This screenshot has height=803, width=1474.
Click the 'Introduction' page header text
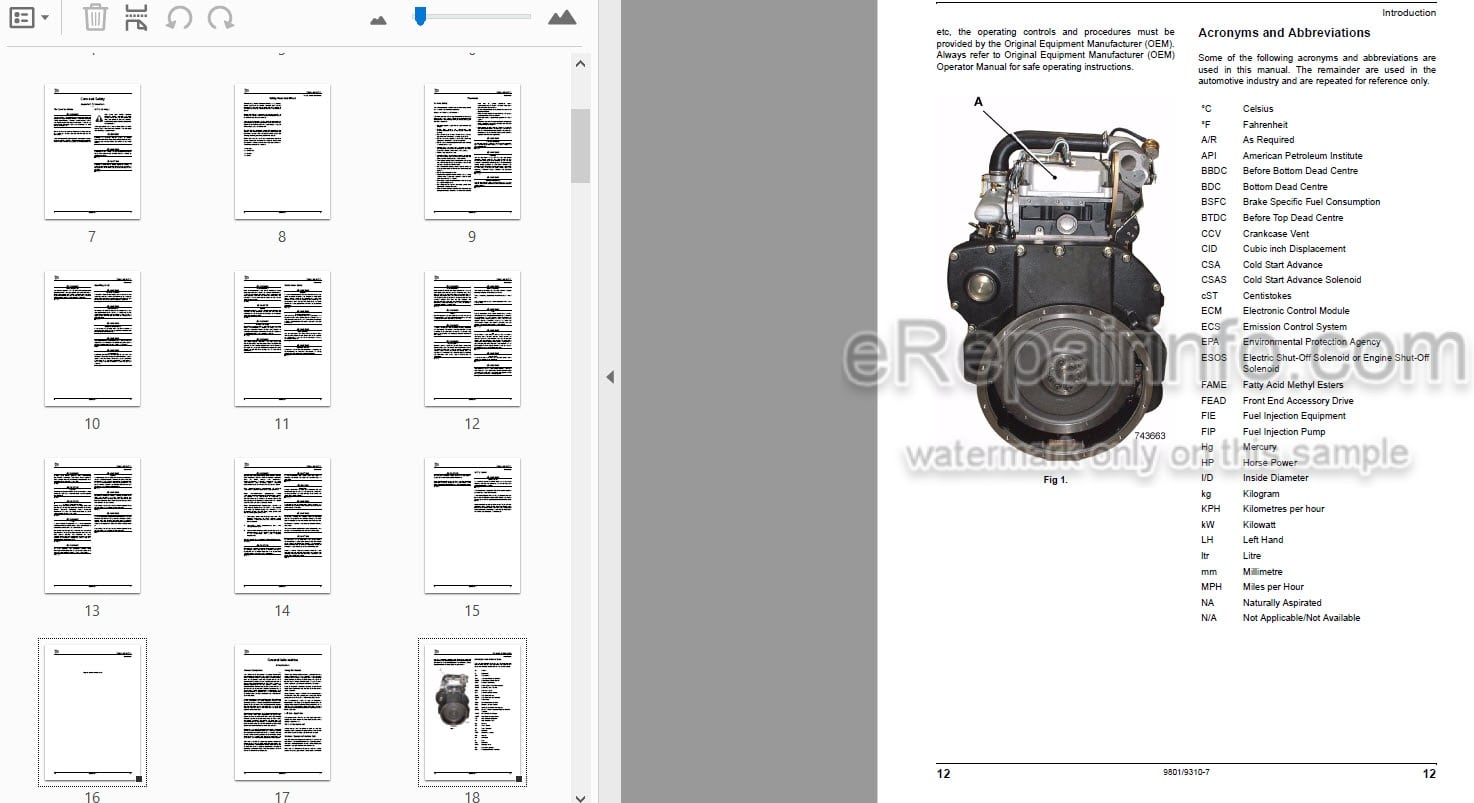pos(1409,12)
